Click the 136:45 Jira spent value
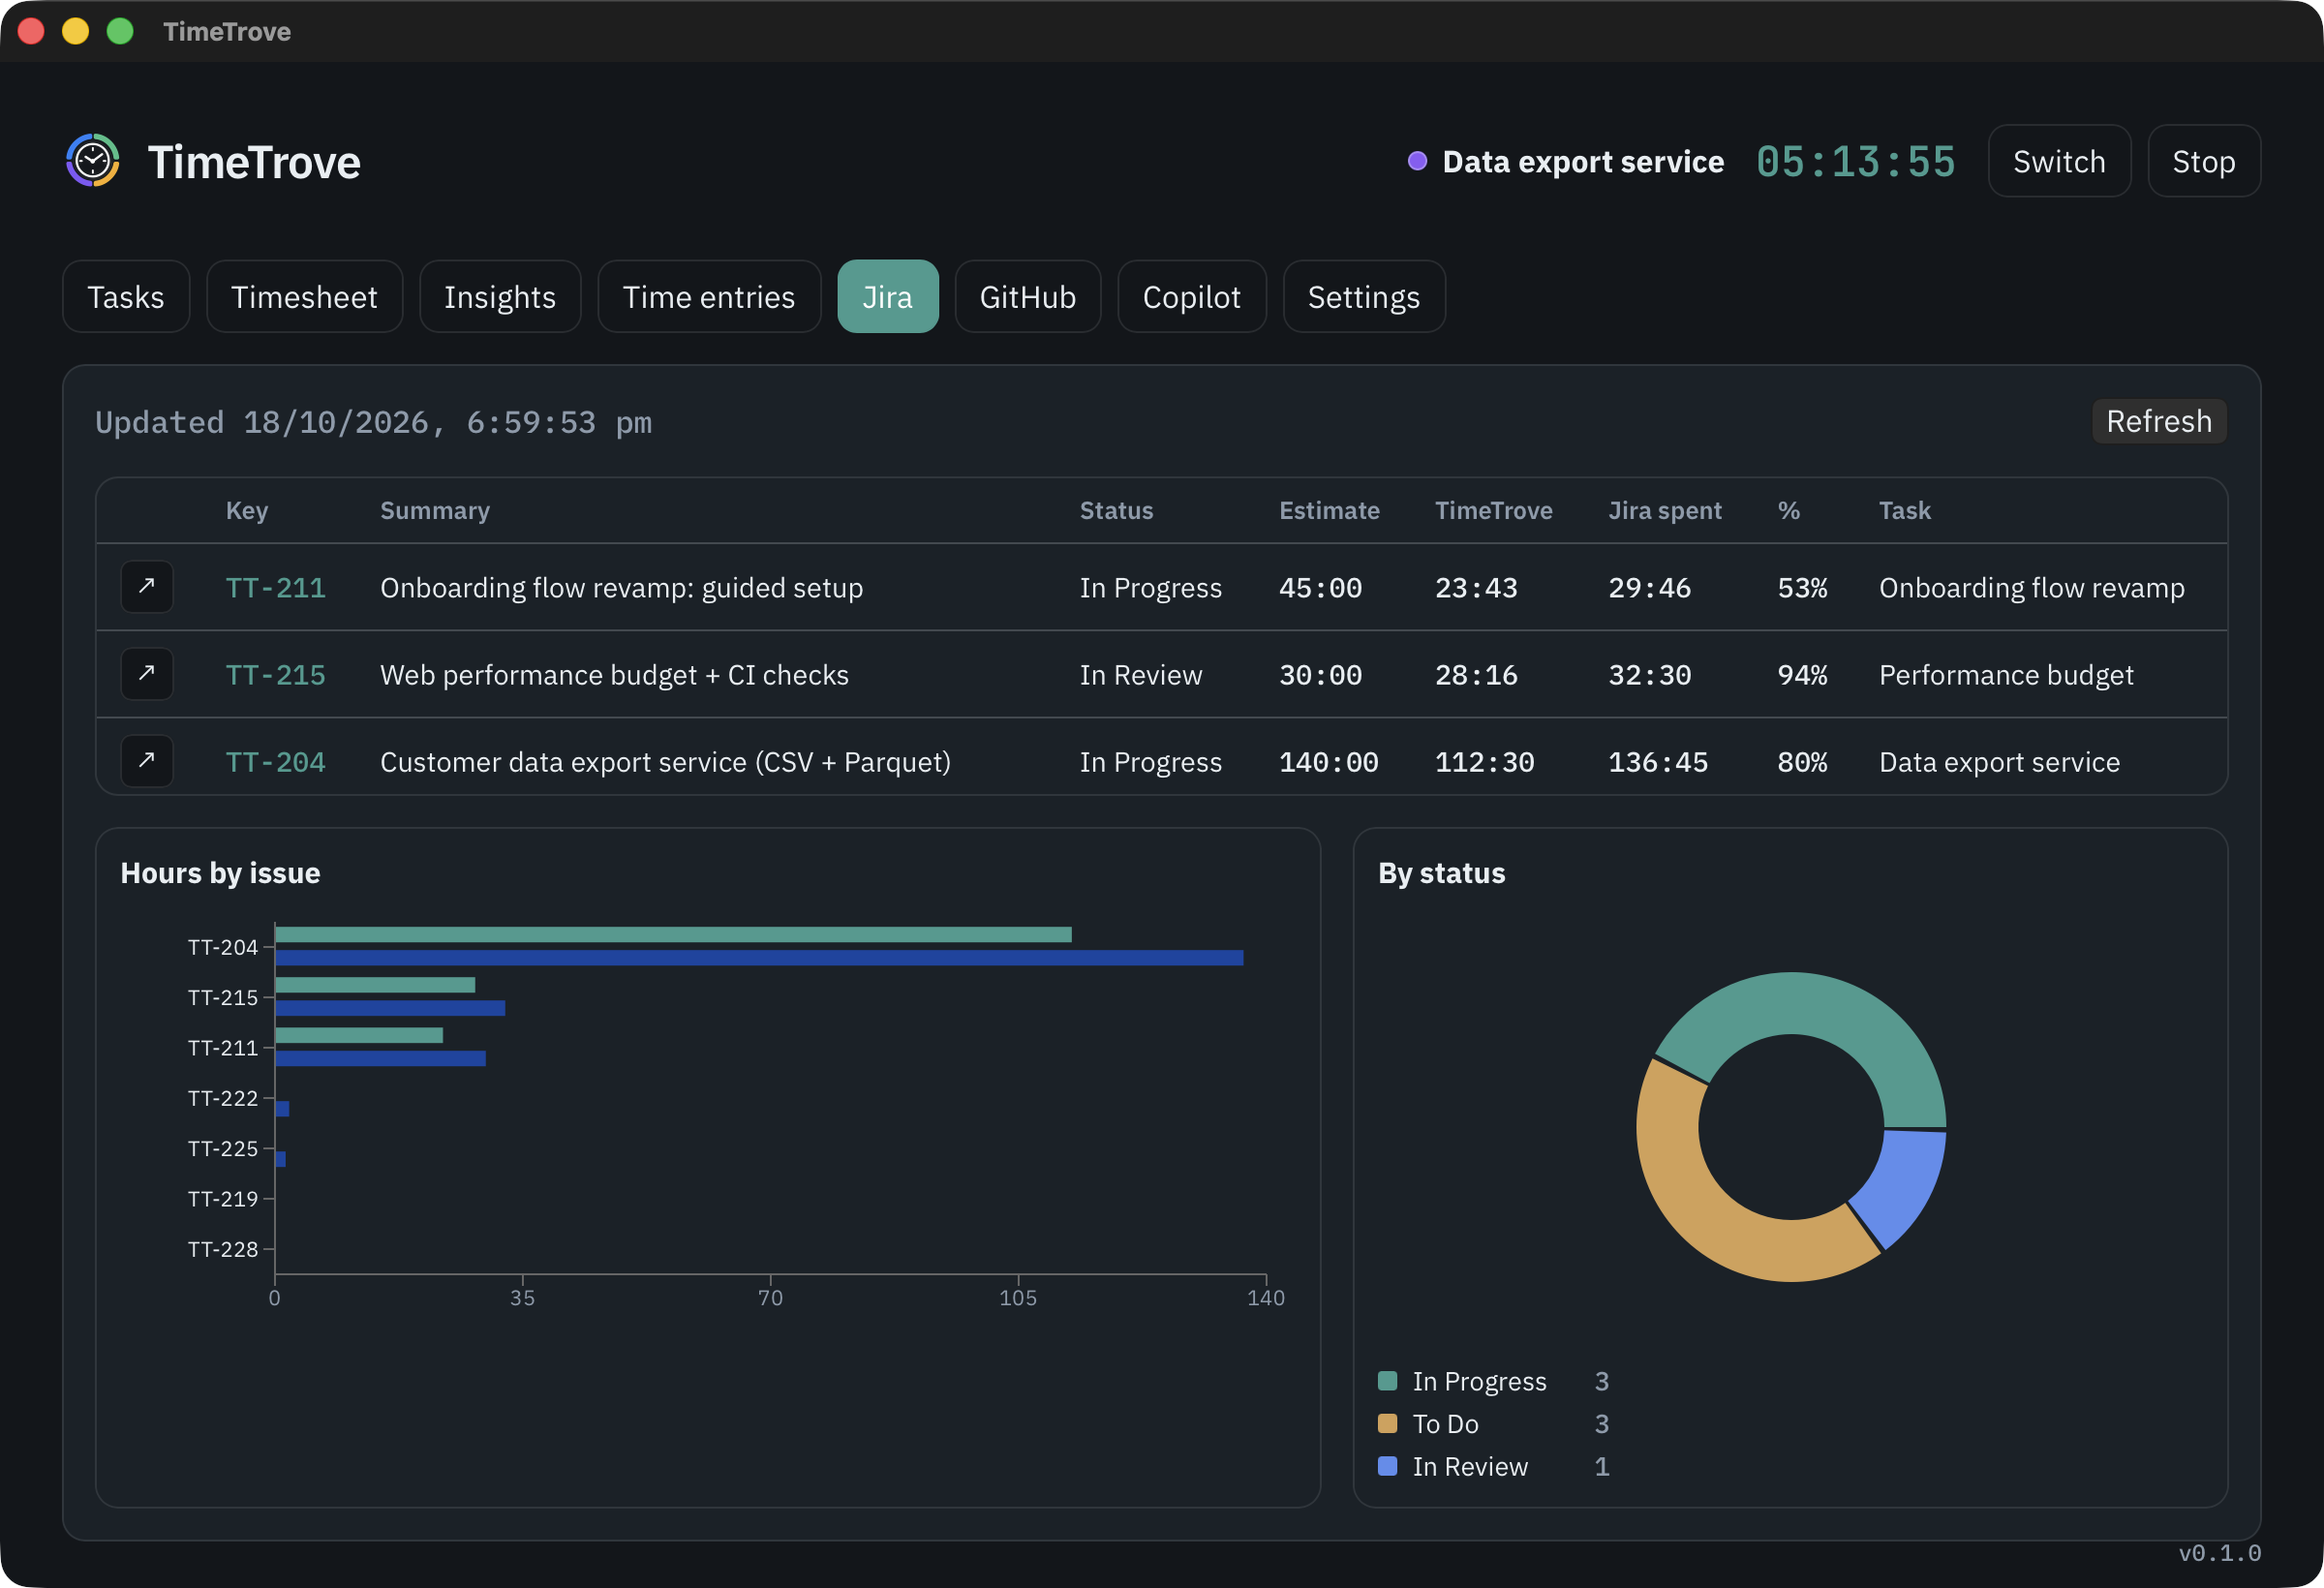2324x1588 pixels. point(1657,762)
